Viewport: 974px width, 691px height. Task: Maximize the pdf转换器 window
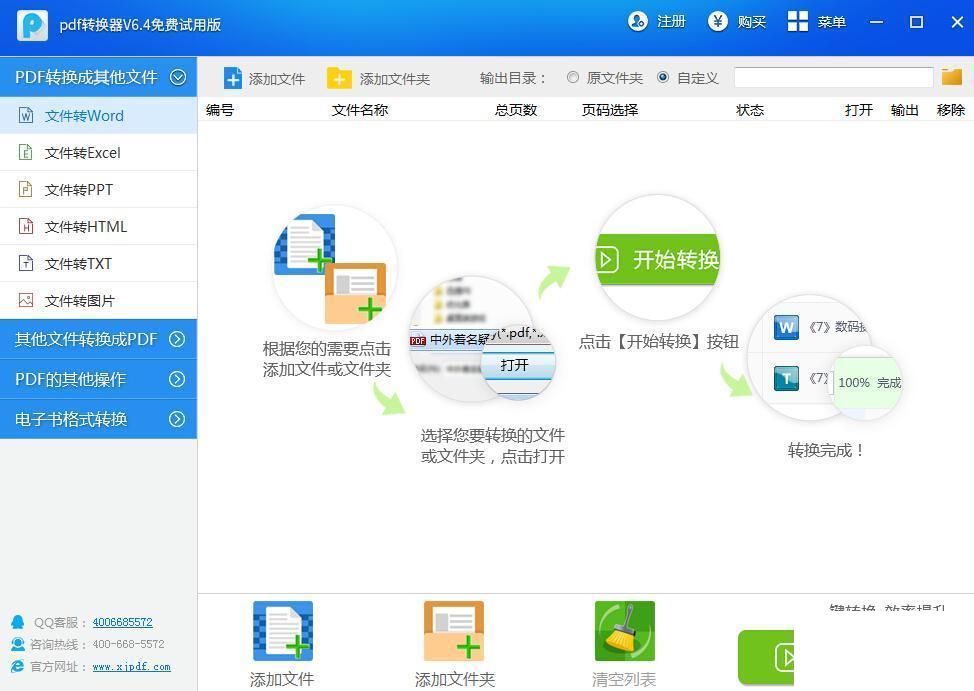(x=916, y=22)
